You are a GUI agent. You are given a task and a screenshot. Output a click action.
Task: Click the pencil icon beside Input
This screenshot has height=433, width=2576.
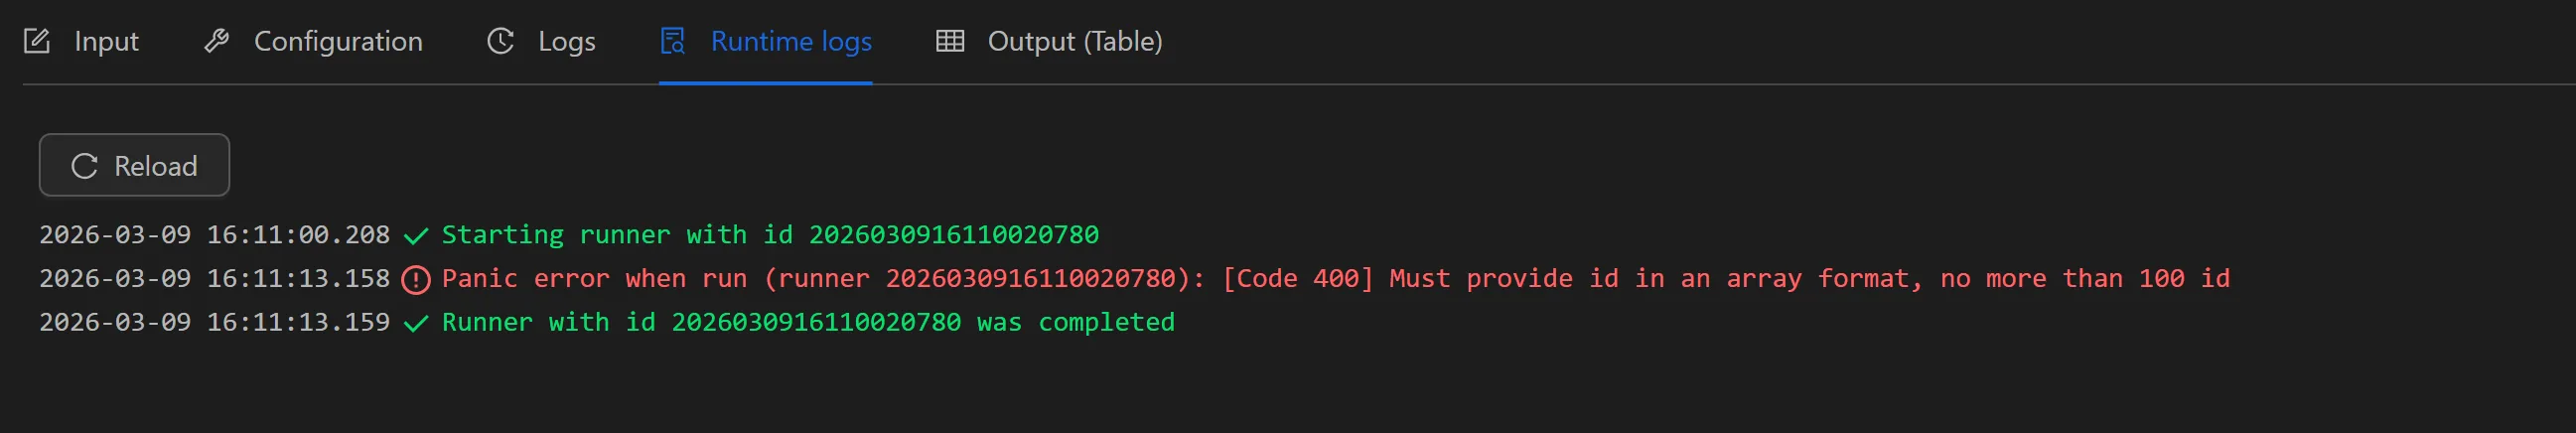pos(37,41)
